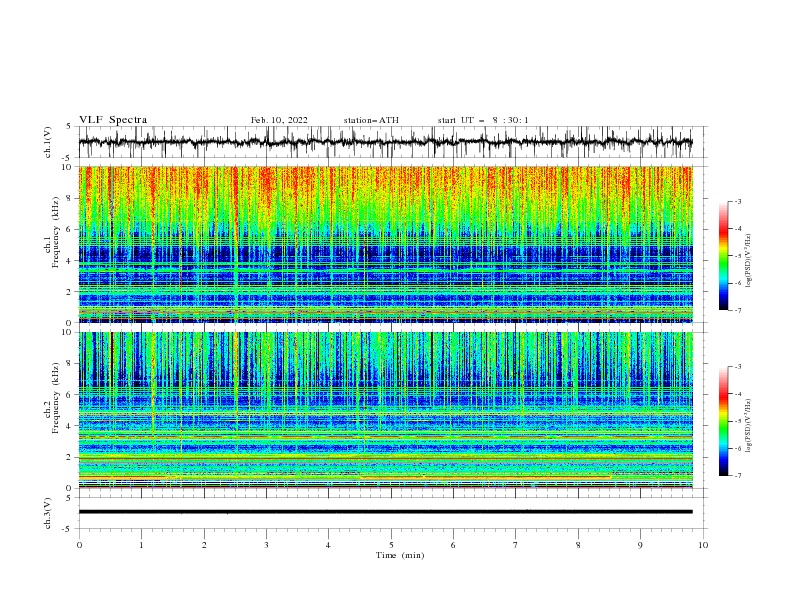Screen dimensions: 792x612
Task: Click the "6" minute tick on time axis
Action: [x=453, y=545]
